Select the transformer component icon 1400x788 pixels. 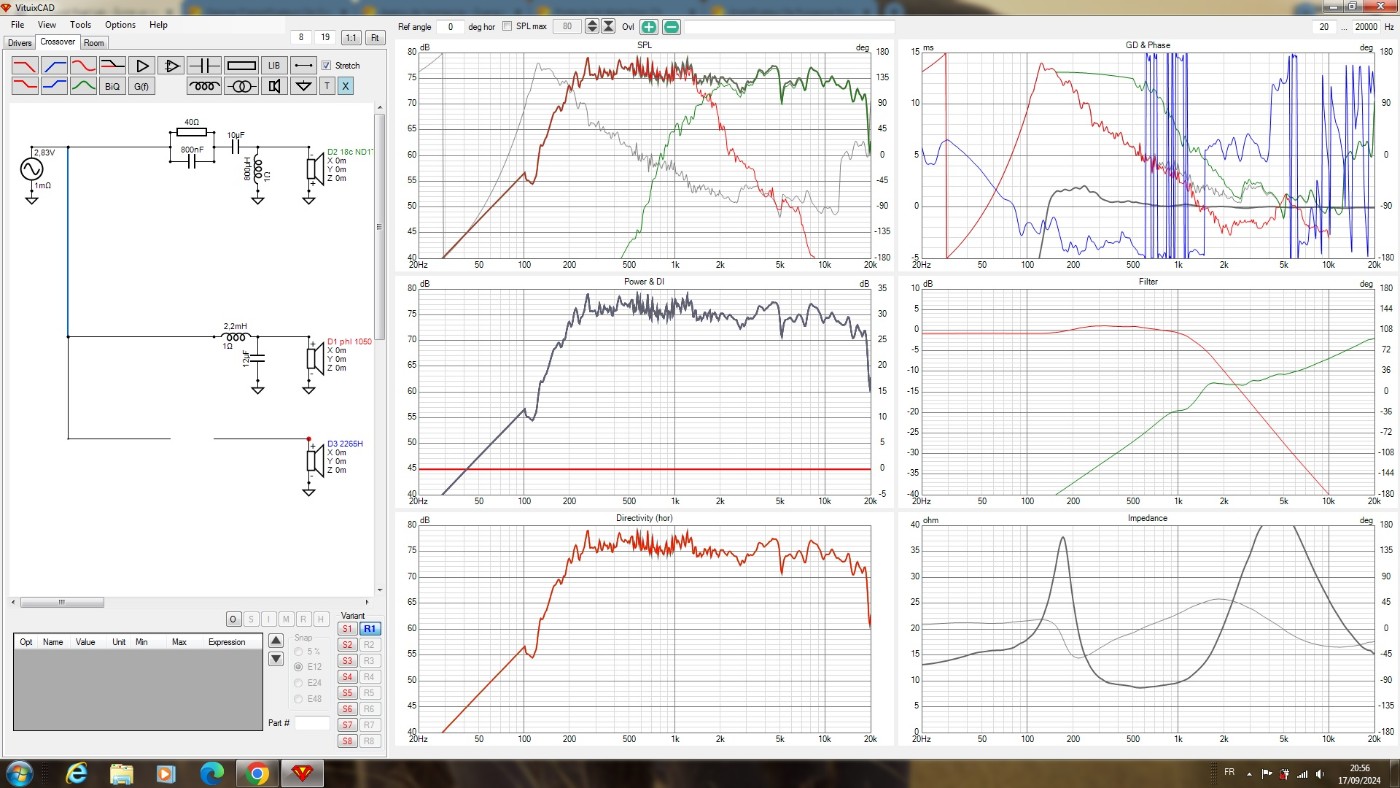pos(241,86)
